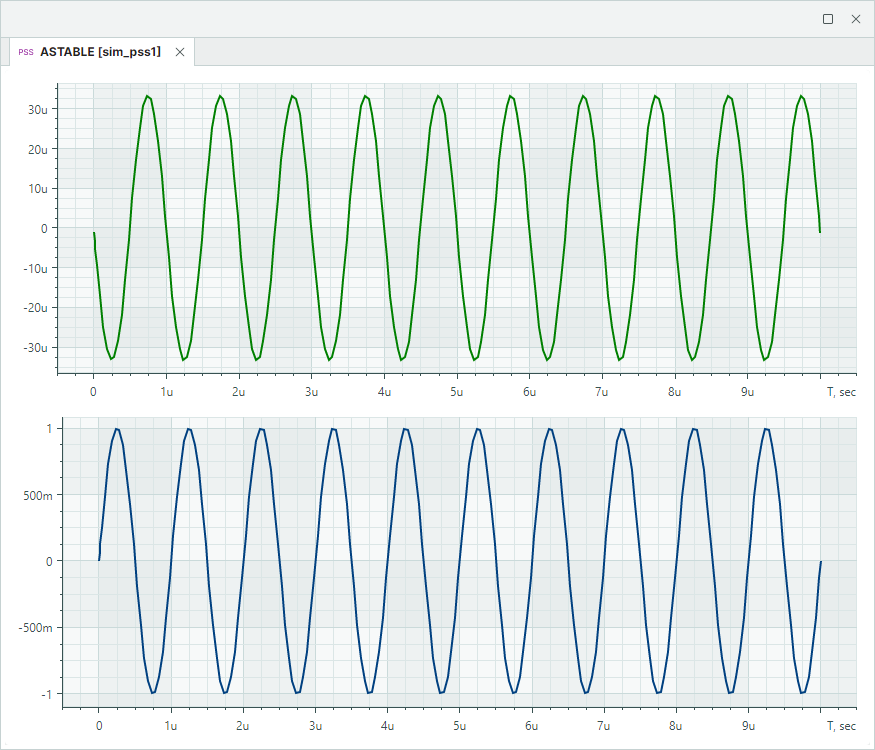This screenshot has width=875, height=750.
Task: Click the 3u marker on lower time axis
Action: pyautogui.click(x=316, y=726)
